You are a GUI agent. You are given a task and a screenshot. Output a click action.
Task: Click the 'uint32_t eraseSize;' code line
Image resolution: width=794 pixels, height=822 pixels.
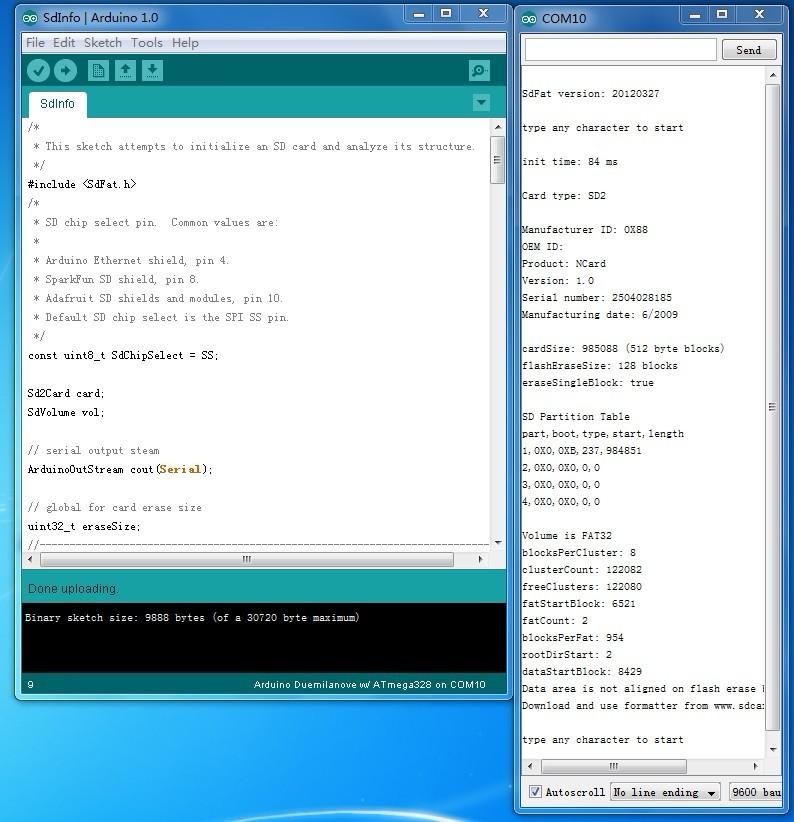pyautogui.click(x=84, y=526)
